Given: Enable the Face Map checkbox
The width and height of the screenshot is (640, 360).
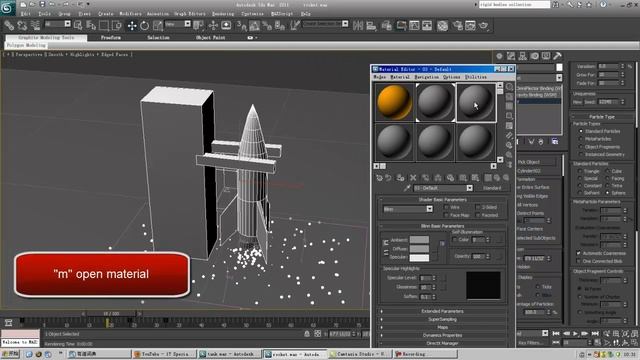Looking at the screenshot, I should point(446,215).
